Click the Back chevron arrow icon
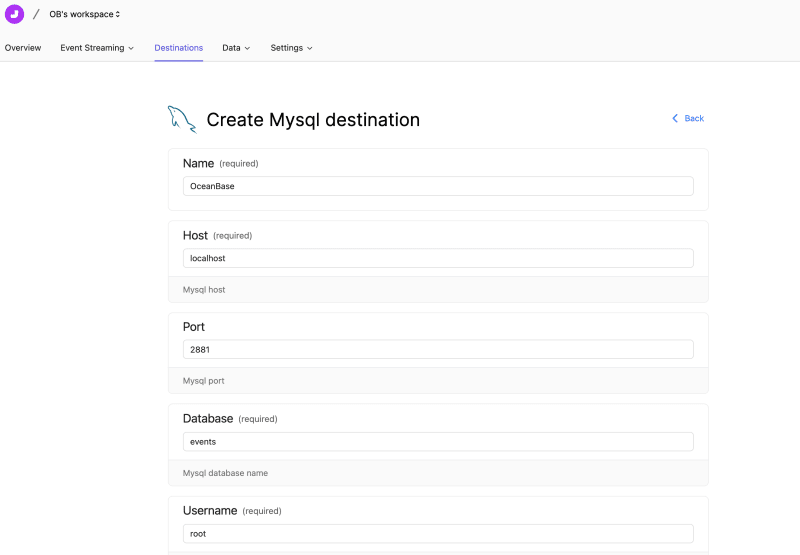The height and width of the screenshot is (555, 800). tap(675, 118)
